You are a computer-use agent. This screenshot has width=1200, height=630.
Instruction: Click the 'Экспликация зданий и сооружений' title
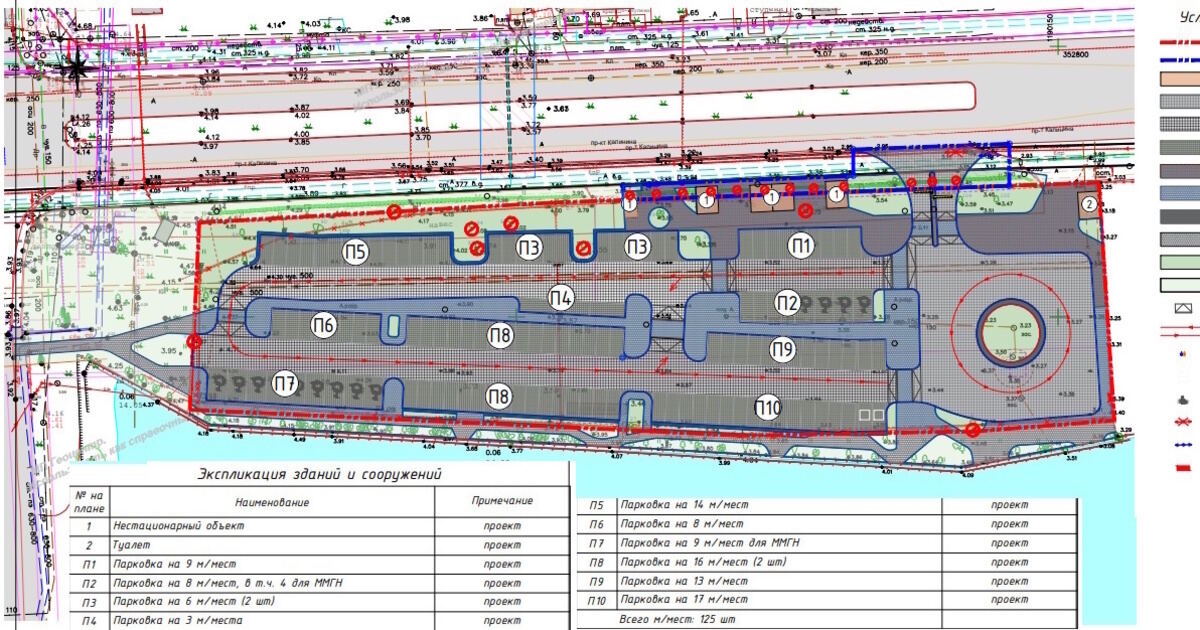pyautogui.click(x=320, y=474)
